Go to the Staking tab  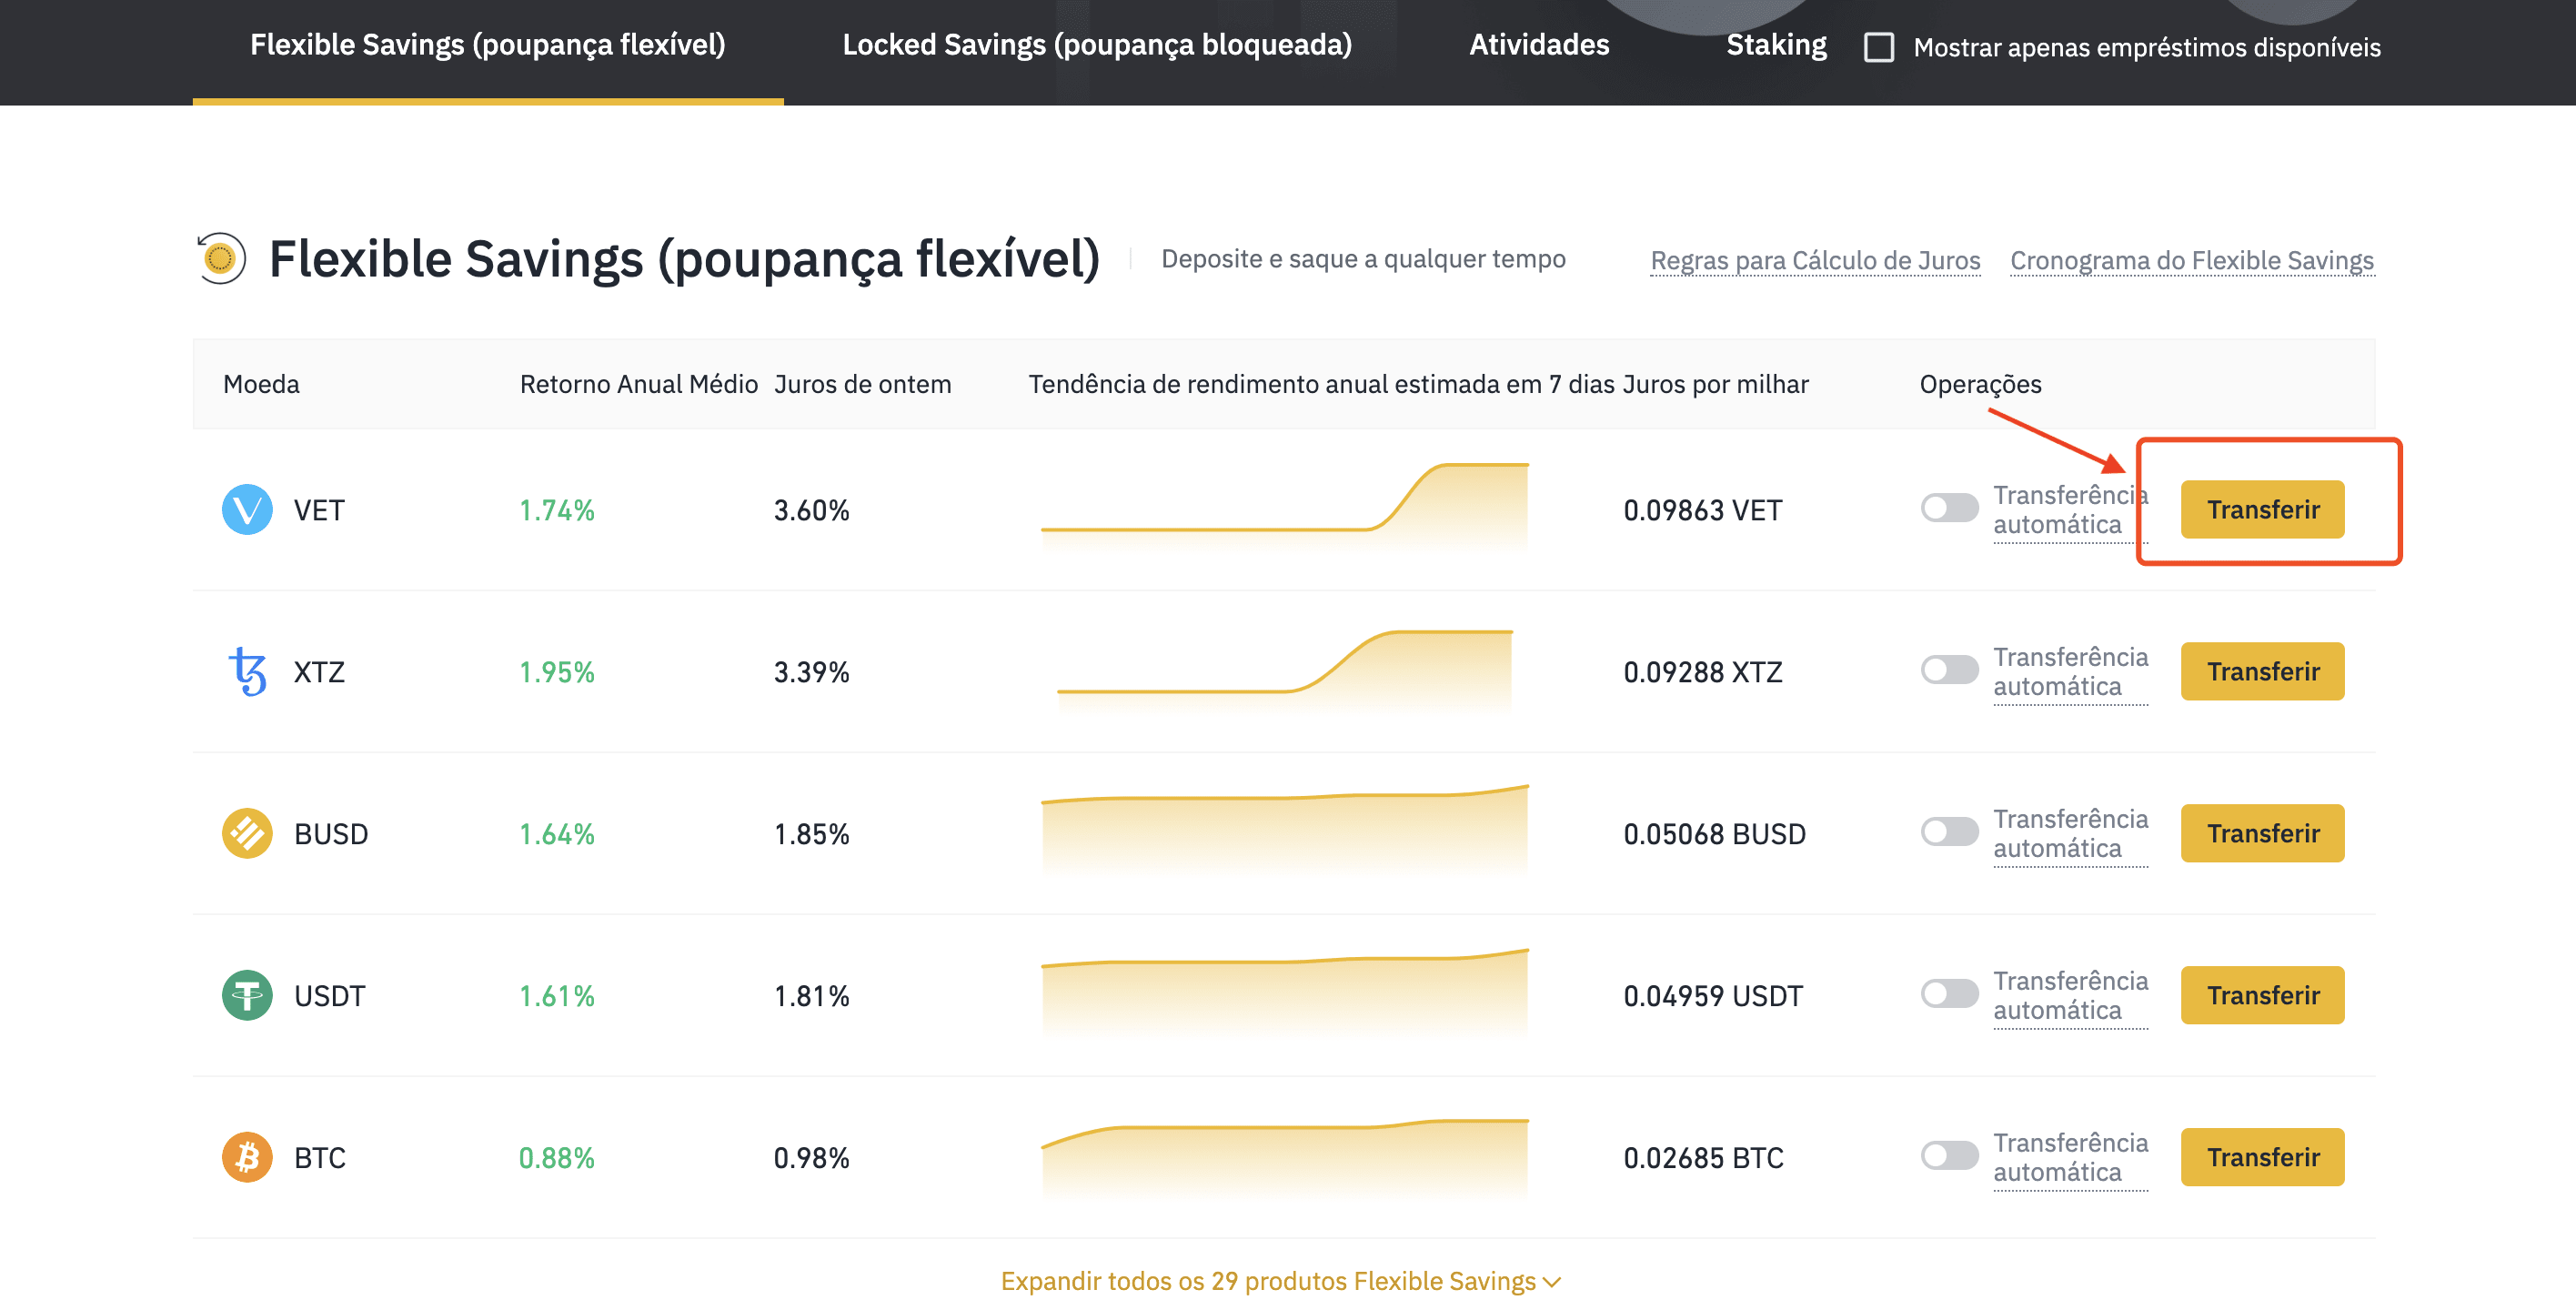click(1776, 45)
